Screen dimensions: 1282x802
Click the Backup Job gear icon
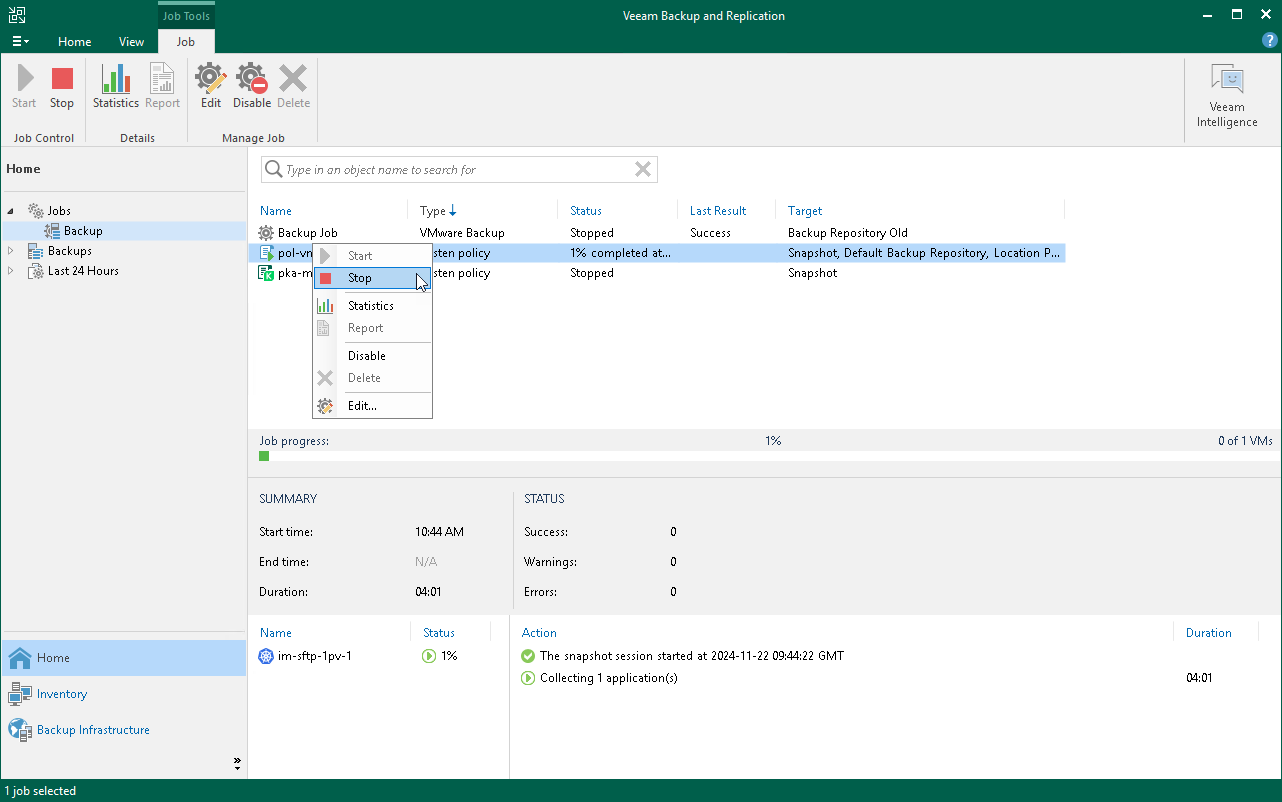(x=266, y=233)
